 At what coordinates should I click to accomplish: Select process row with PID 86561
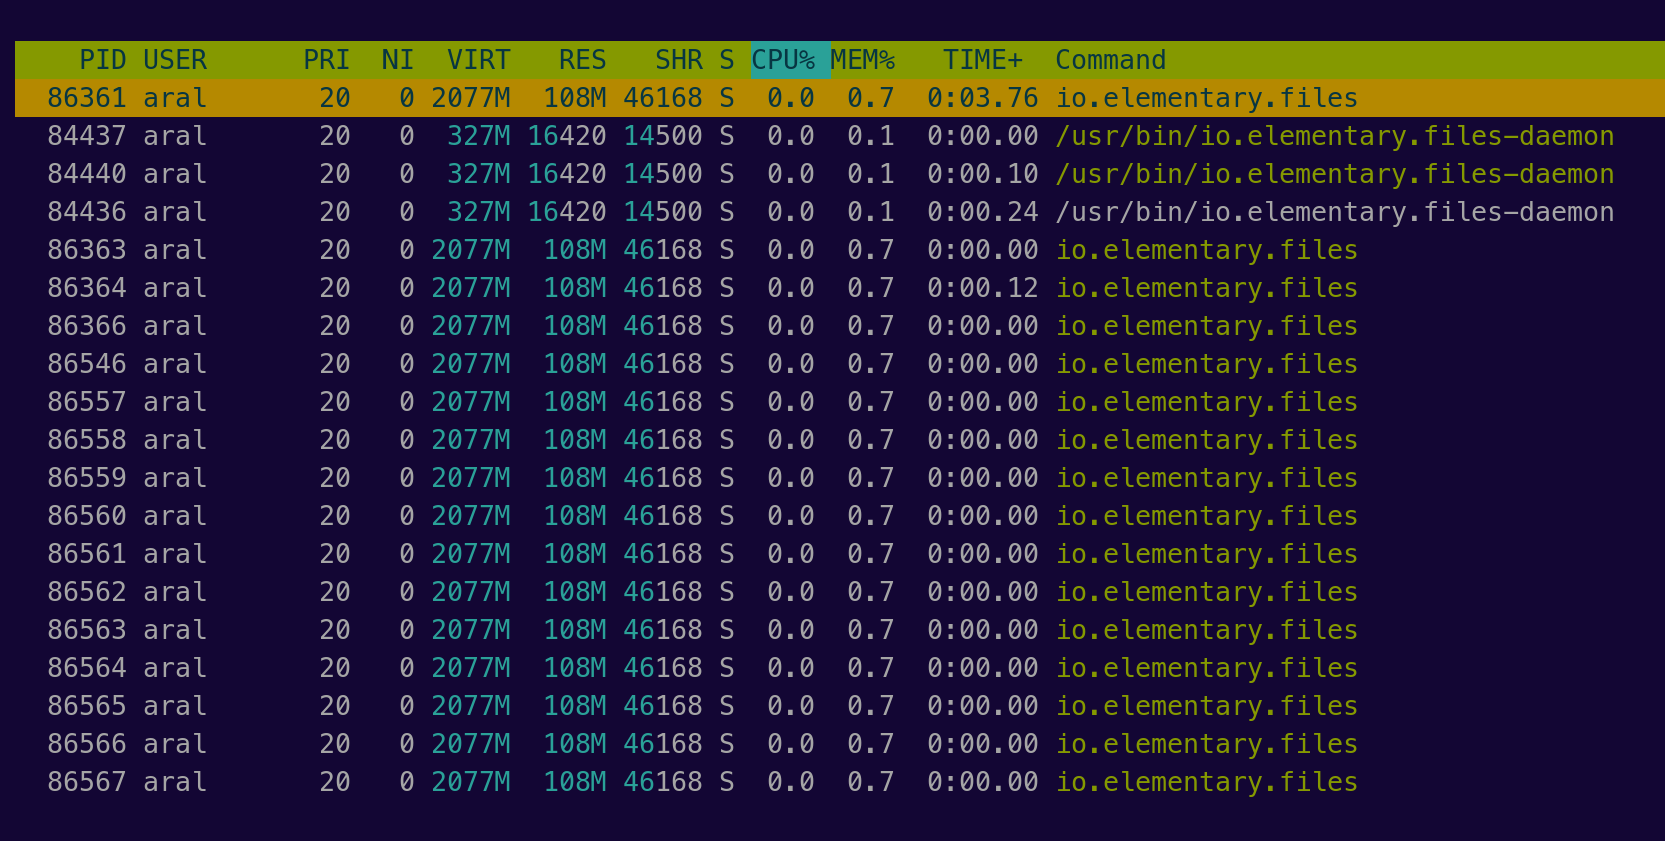(840, 554)
